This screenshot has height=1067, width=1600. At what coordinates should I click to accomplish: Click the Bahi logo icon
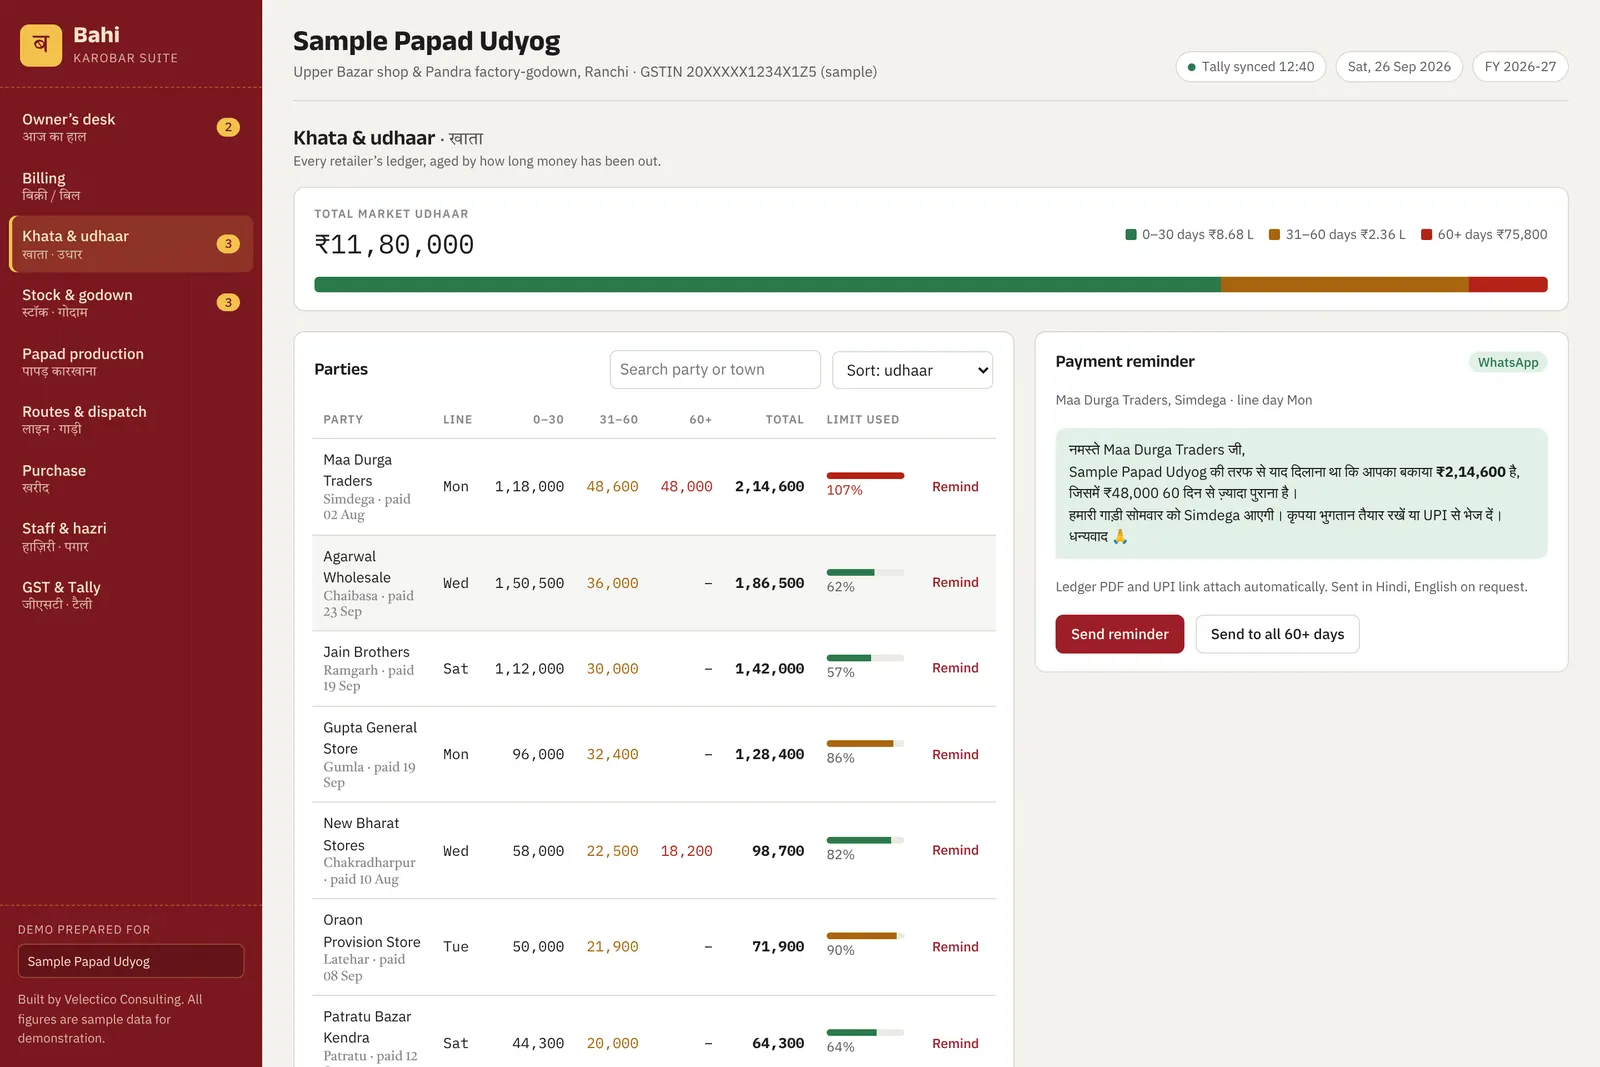pyautogui.click(x=41, y=45)
